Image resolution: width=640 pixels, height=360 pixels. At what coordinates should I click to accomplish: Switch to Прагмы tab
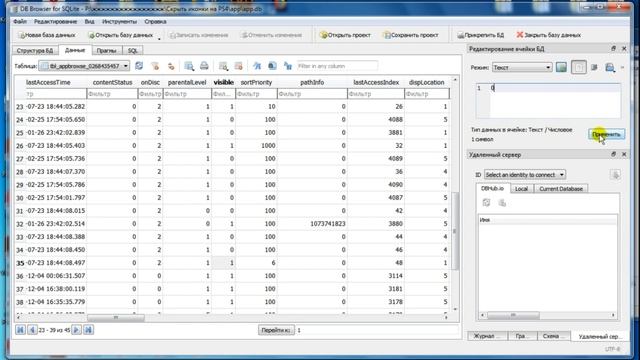(x=107, y=51)
